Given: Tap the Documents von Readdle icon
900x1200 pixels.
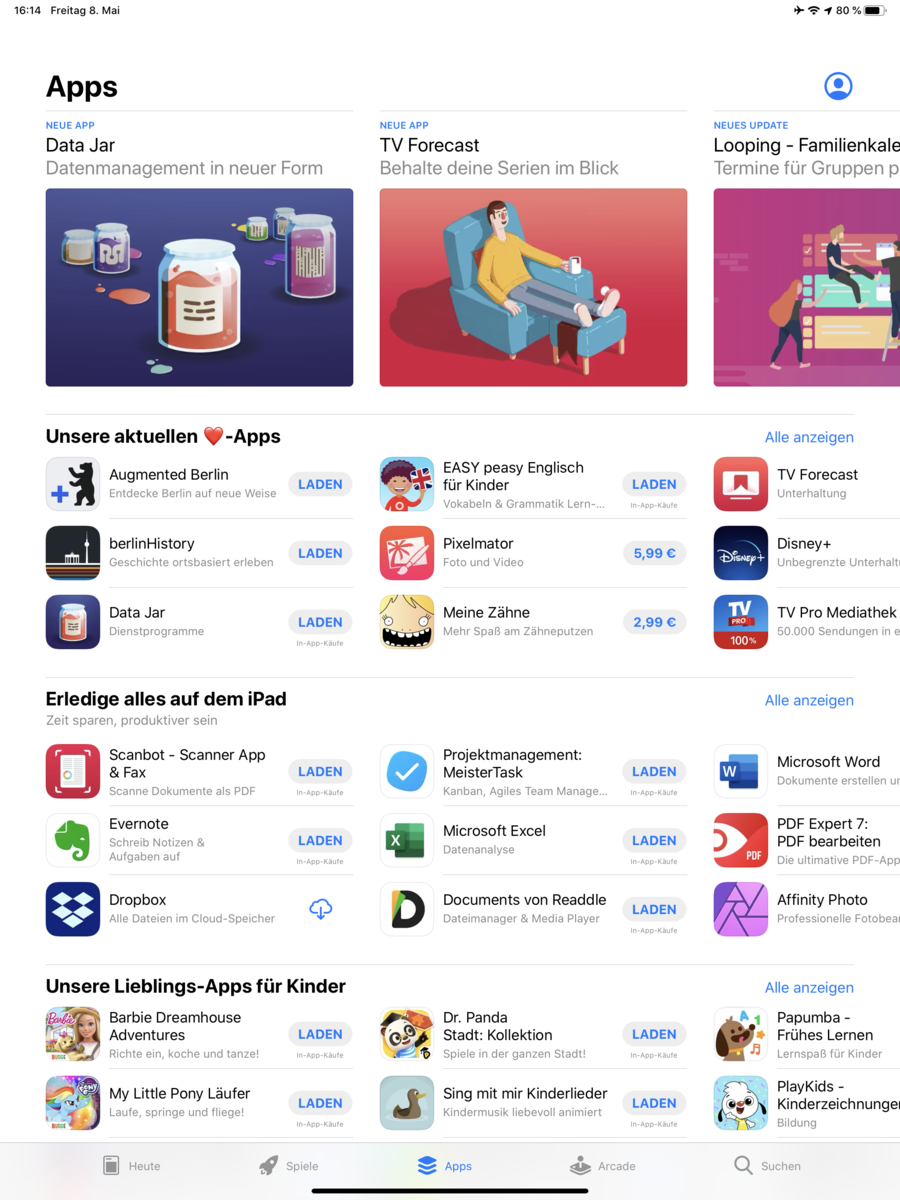Looking at the screenshot, I should pos(407,909).
